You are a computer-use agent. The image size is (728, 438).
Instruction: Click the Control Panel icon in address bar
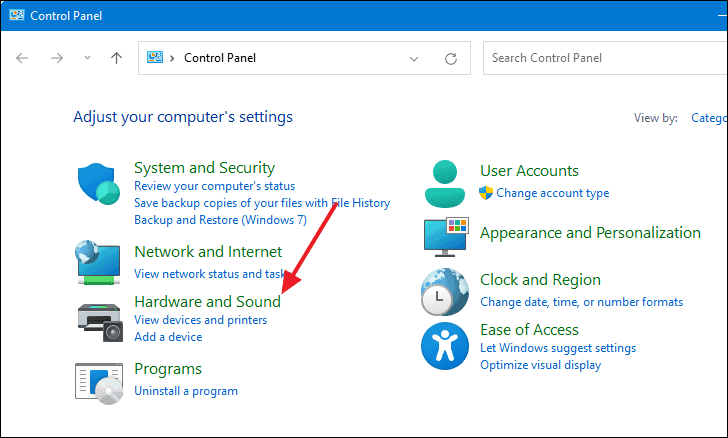pos(155,58)
